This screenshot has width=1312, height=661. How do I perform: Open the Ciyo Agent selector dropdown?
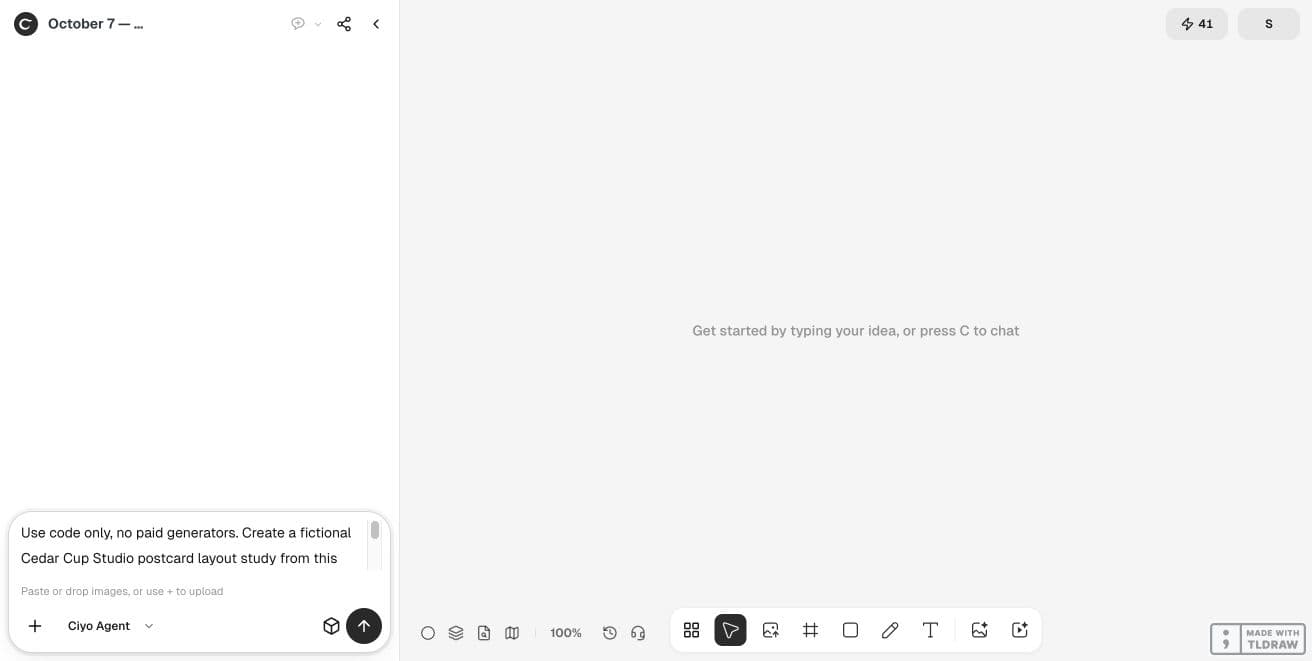click(110, 626)
